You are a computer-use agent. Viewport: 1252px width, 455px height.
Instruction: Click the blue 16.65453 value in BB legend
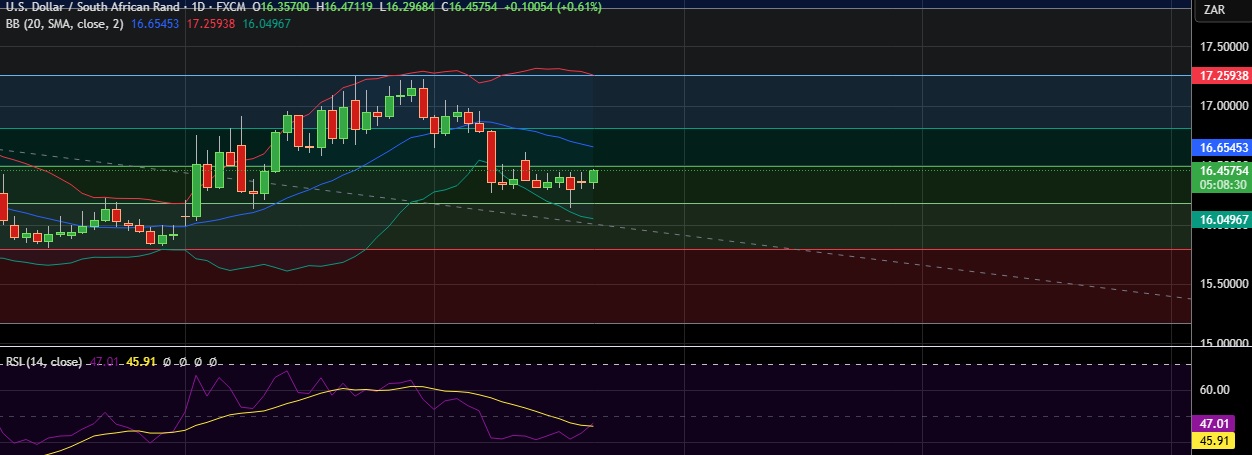point(155,23)
